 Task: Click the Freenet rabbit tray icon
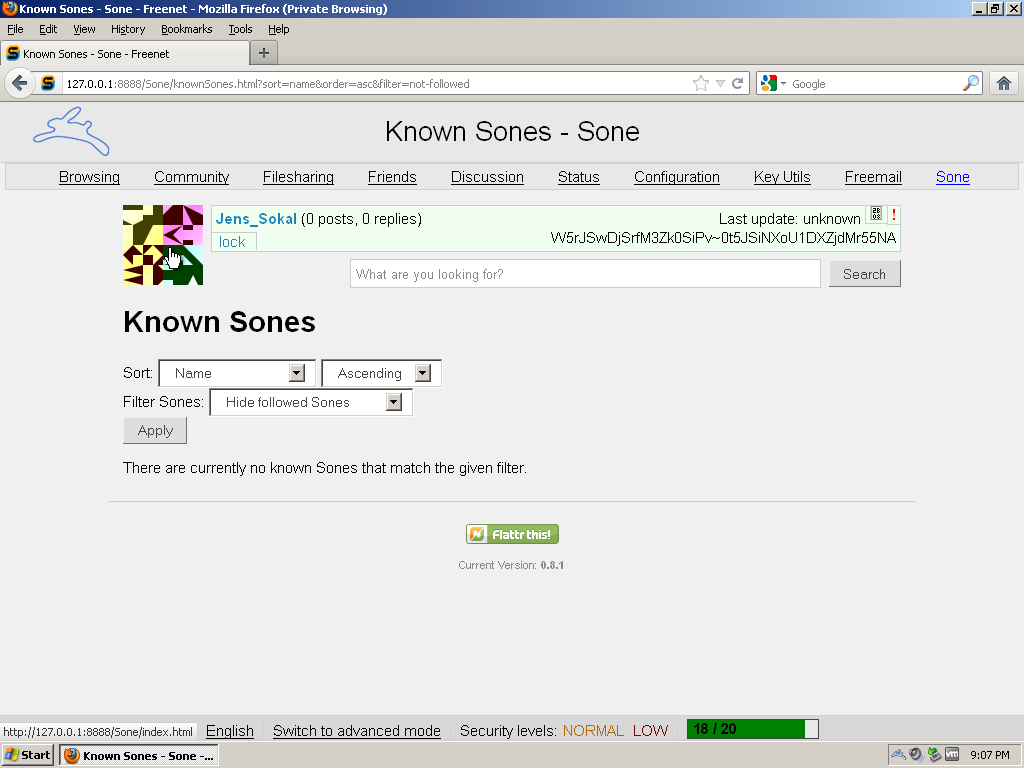pyautogui.click(x=899, y=755)
